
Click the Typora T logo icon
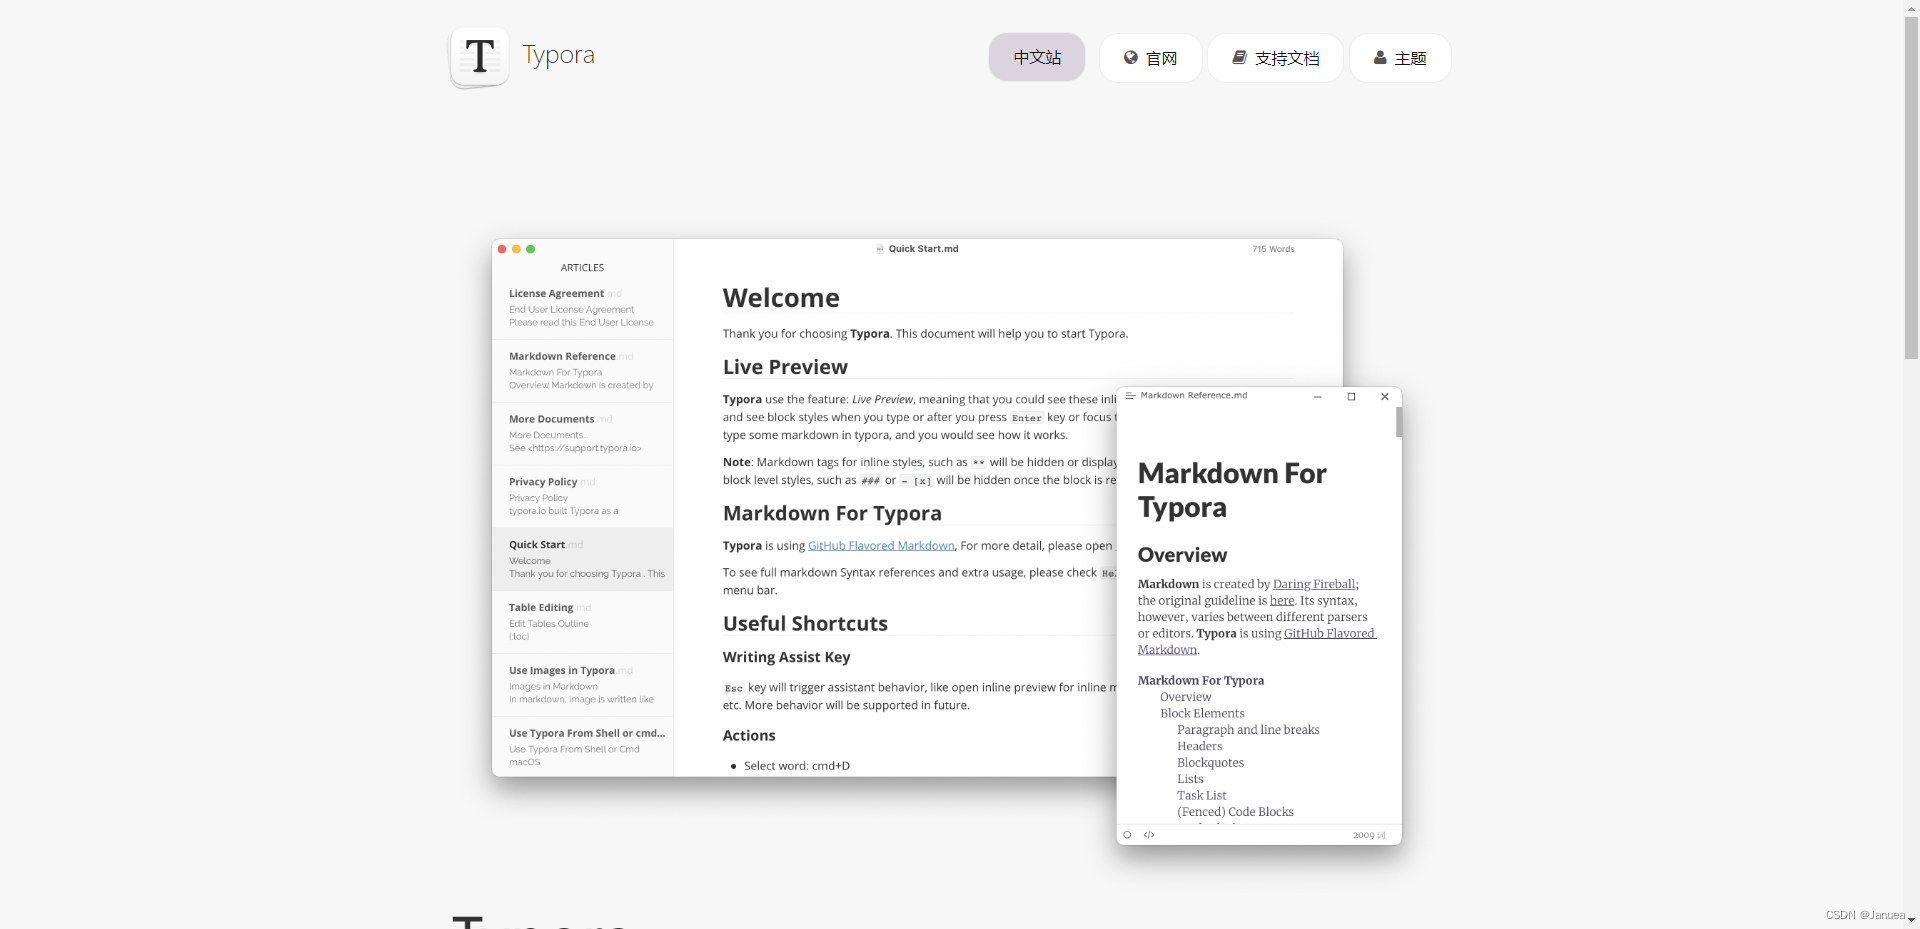[x=480, y=57]
